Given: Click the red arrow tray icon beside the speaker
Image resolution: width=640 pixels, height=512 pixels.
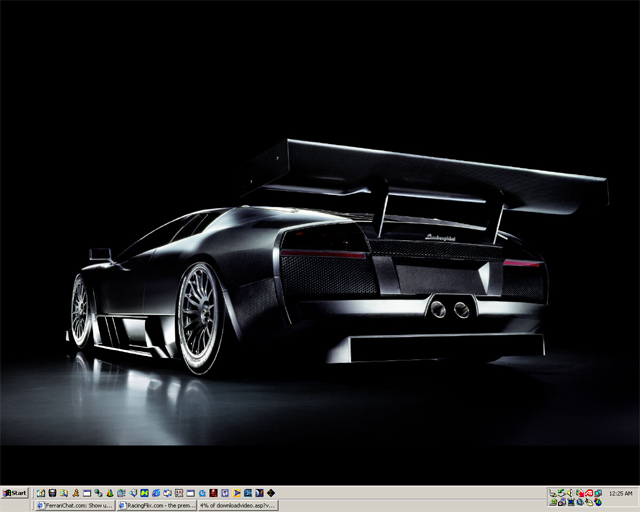Looking at the screenshot, I should [x=580, y=493].
